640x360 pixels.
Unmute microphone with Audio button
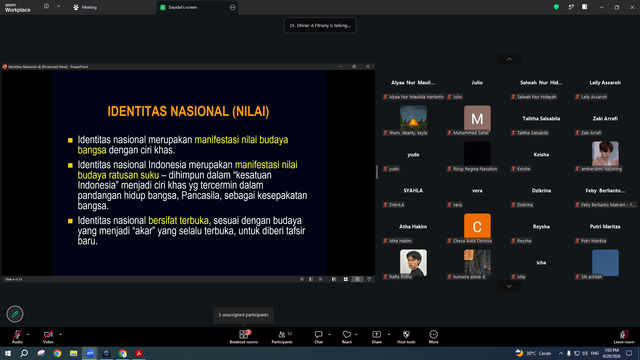point(17,337)
